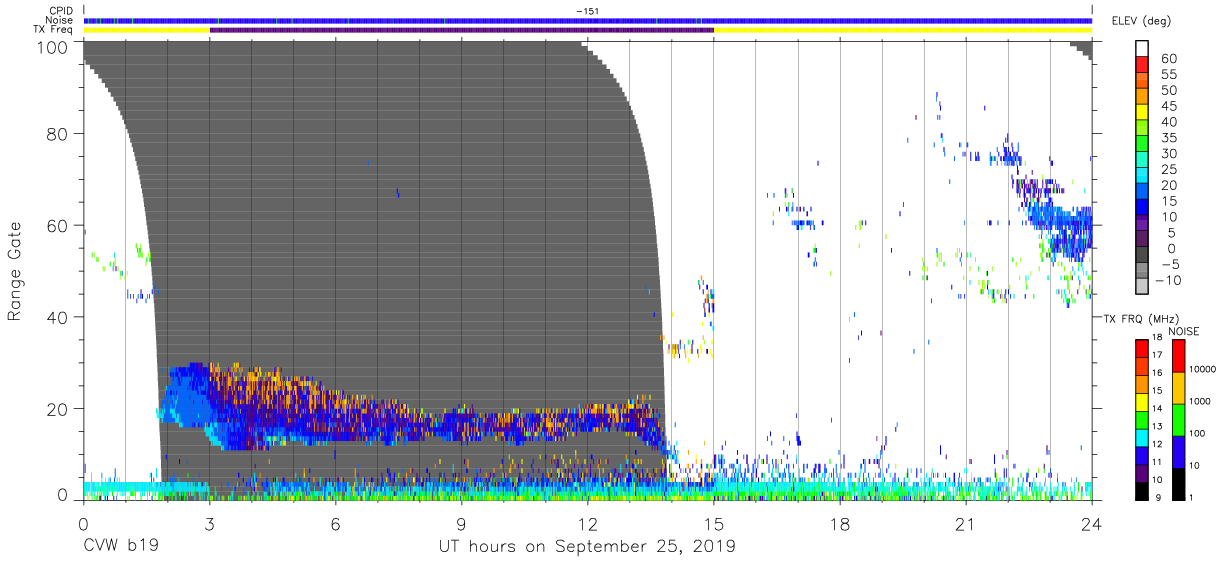Pick the yellow 1000–10000 noise legend swatch

tap(1178, 386)
